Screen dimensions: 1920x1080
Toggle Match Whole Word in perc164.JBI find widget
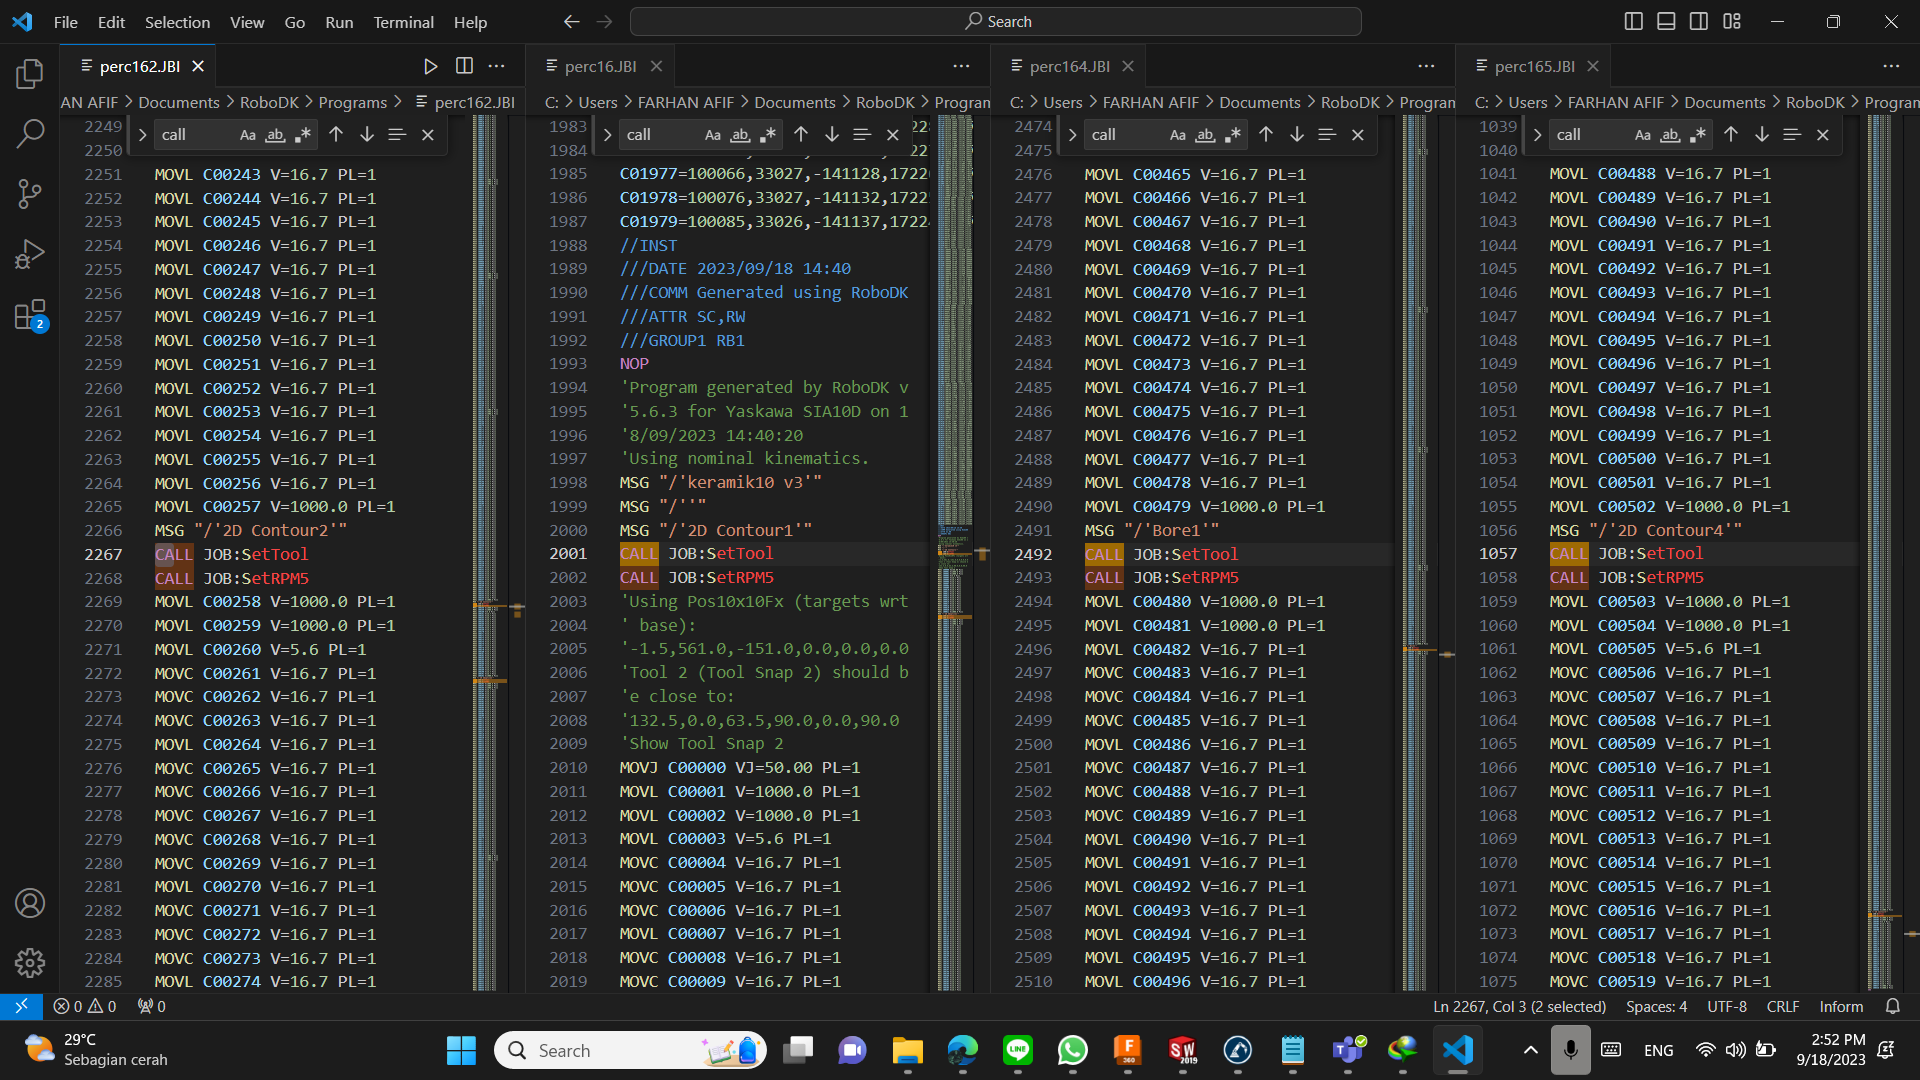(1206, 135)
